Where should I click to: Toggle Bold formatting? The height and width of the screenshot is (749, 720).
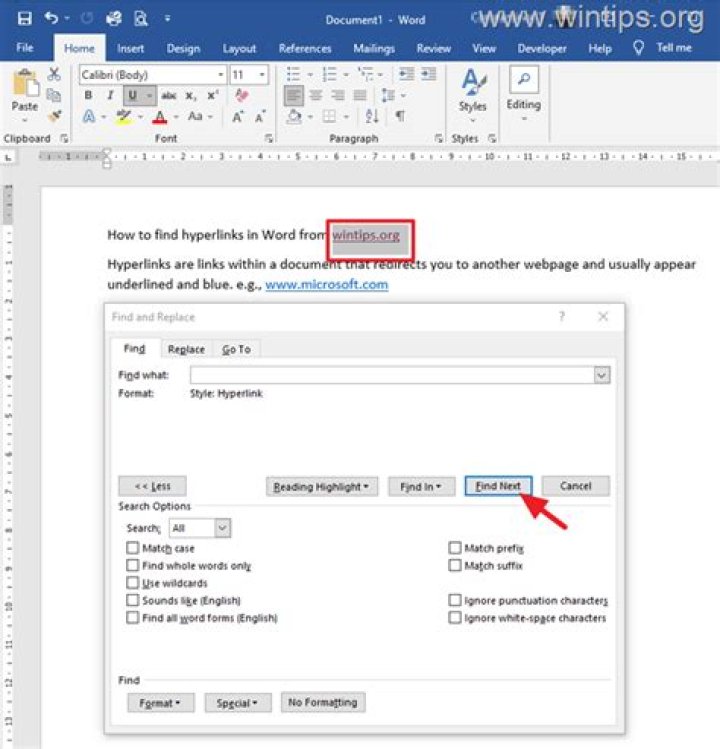coord(88,96)
